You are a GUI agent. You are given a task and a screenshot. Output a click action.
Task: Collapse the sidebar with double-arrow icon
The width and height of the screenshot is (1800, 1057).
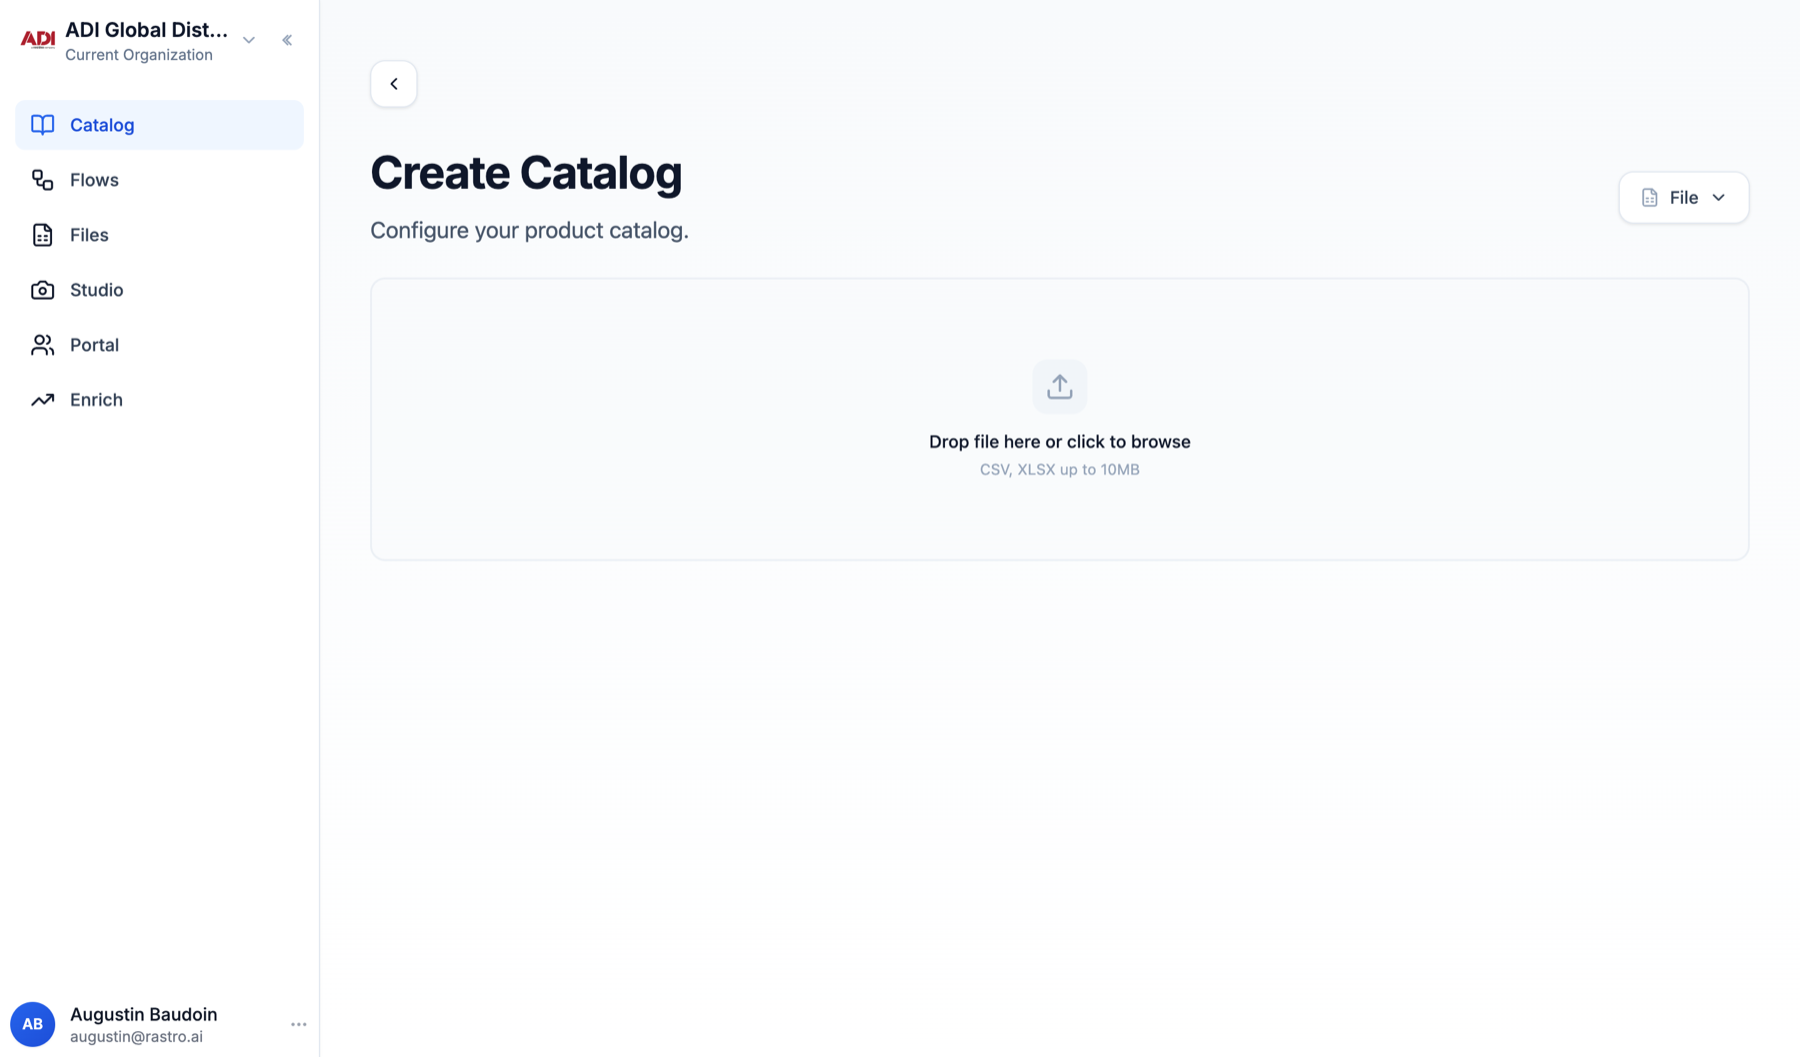(x=287, y=40)
